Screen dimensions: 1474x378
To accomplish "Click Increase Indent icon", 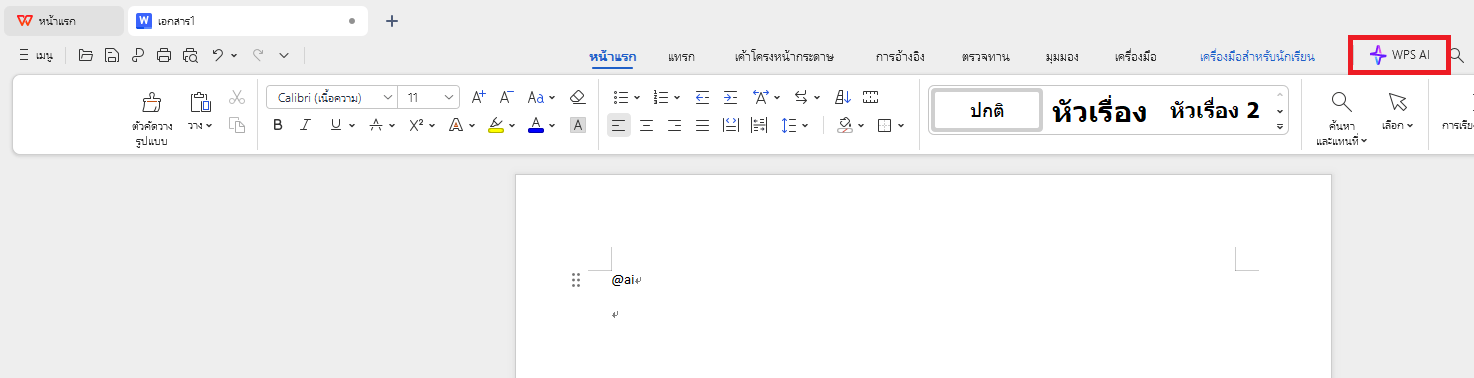I will tap(730, 97).
